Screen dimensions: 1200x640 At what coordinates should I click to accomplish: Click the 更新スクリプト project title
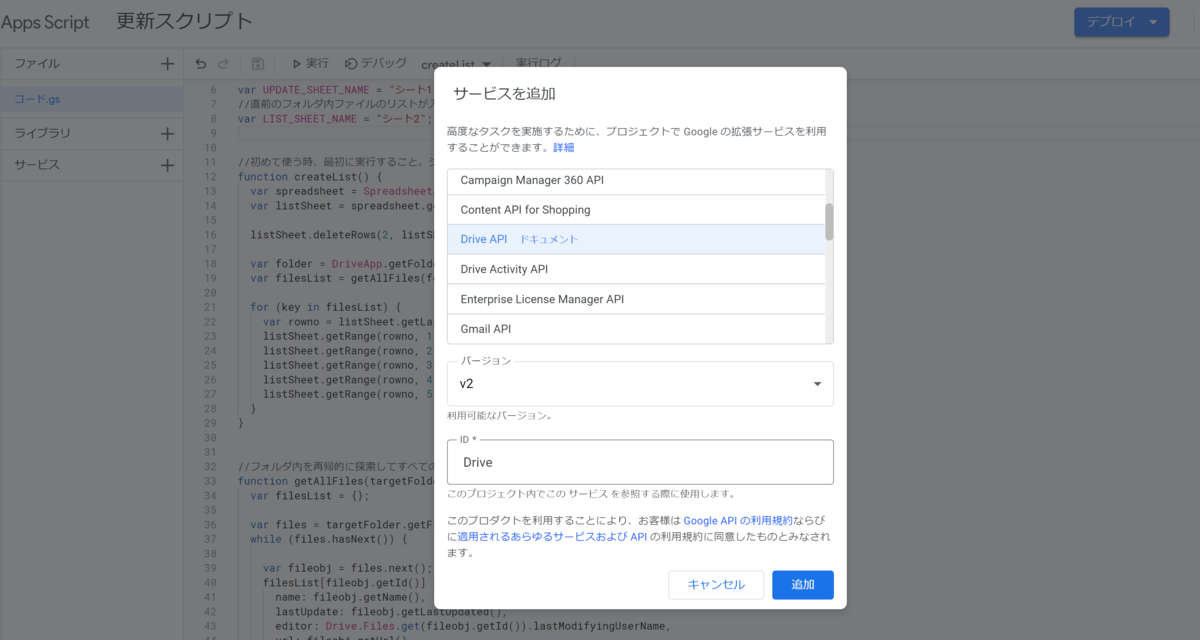[184, 21]
